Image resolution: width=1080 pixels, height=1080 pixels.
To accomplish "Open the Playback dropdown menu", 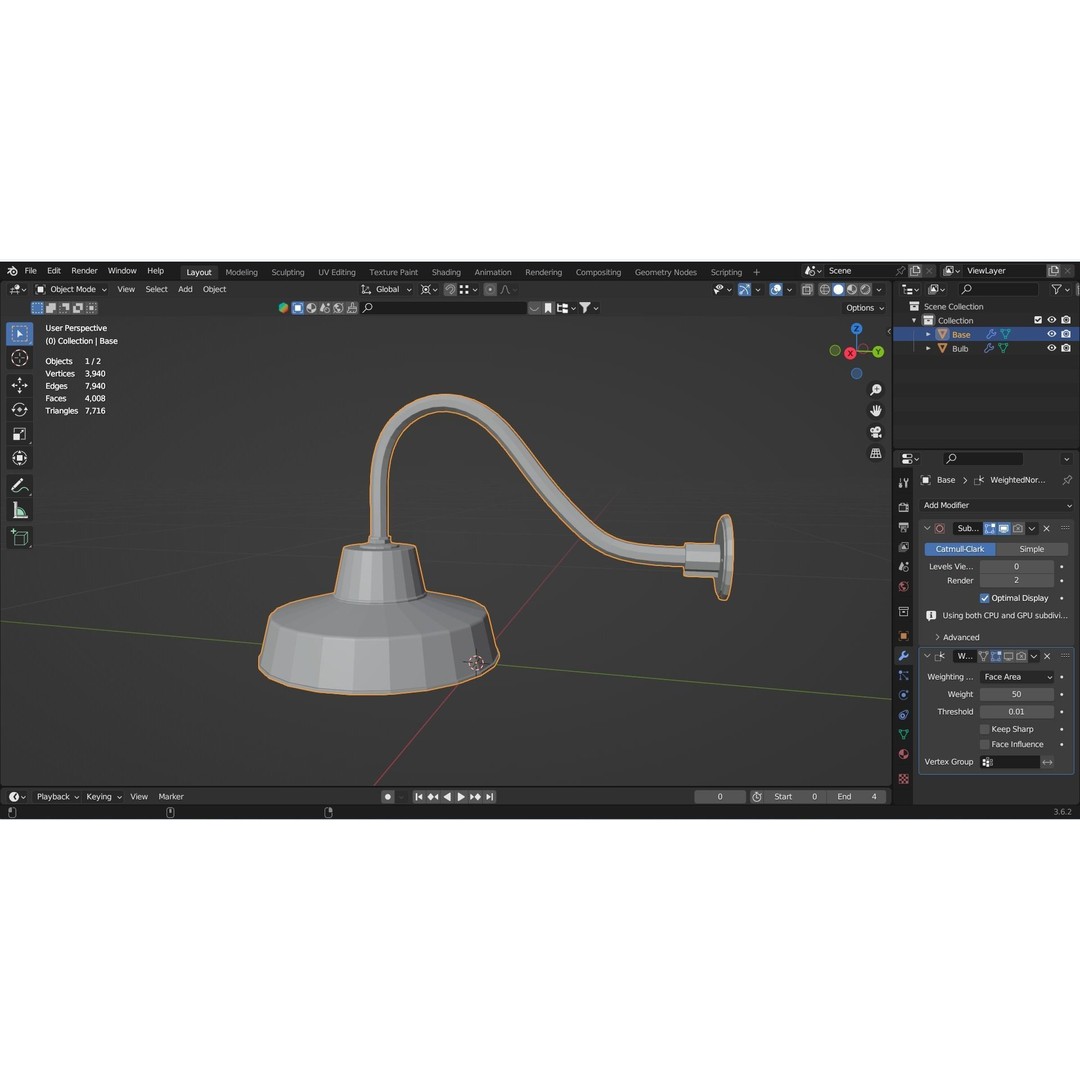I will pyautogui.click(x=58, y=797).
